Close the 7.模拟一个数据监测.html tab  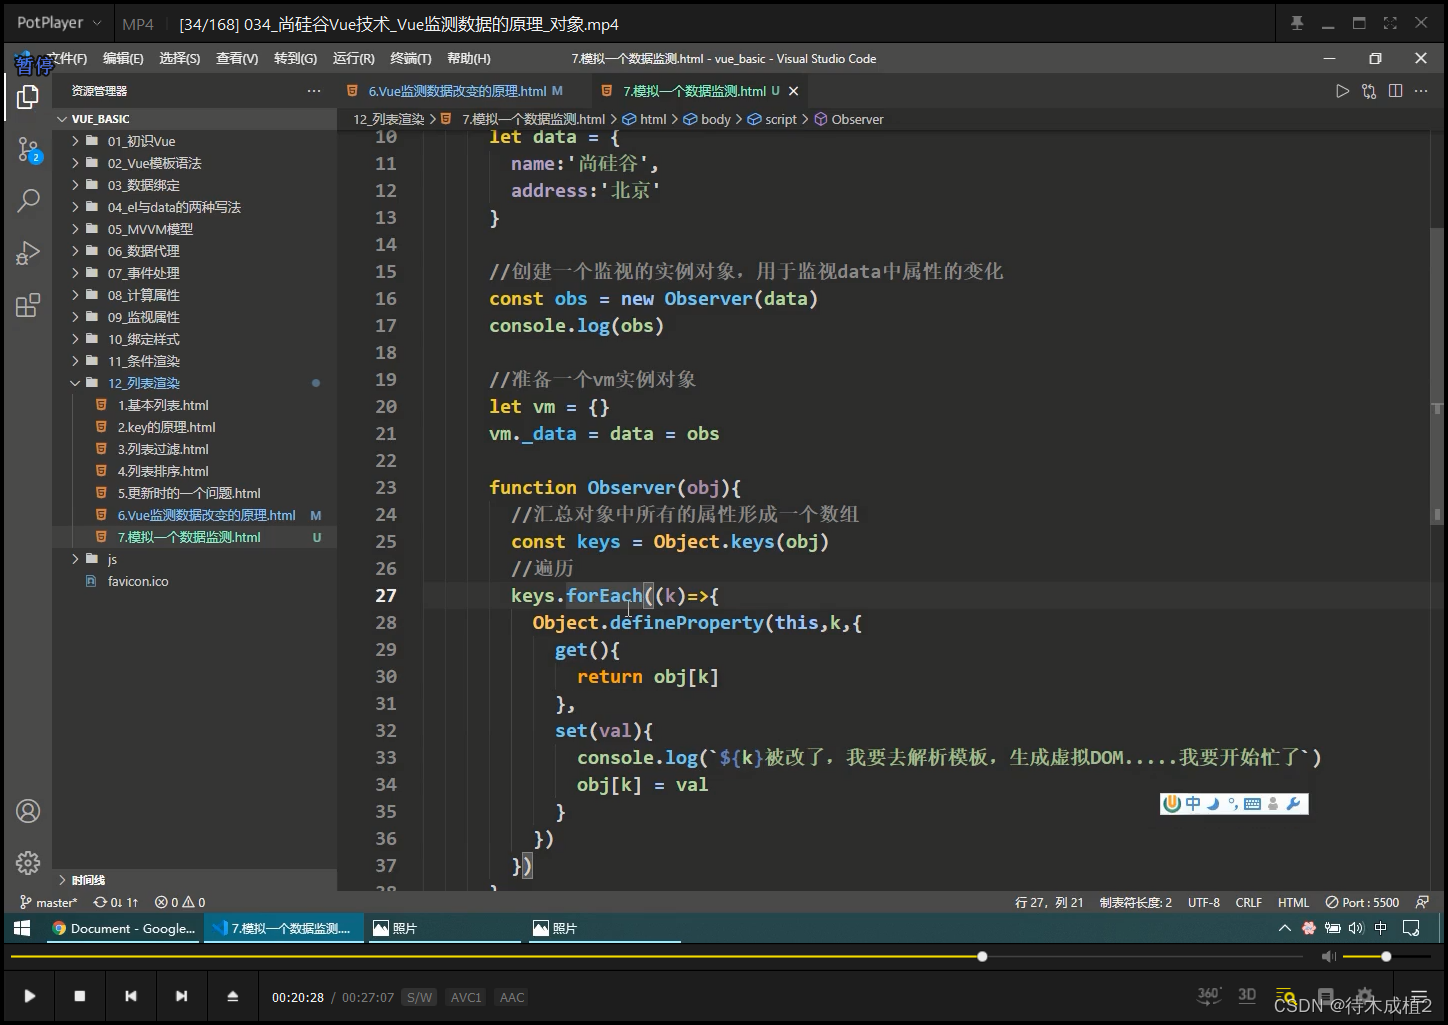pyautogui.click(x=793, y=91)
